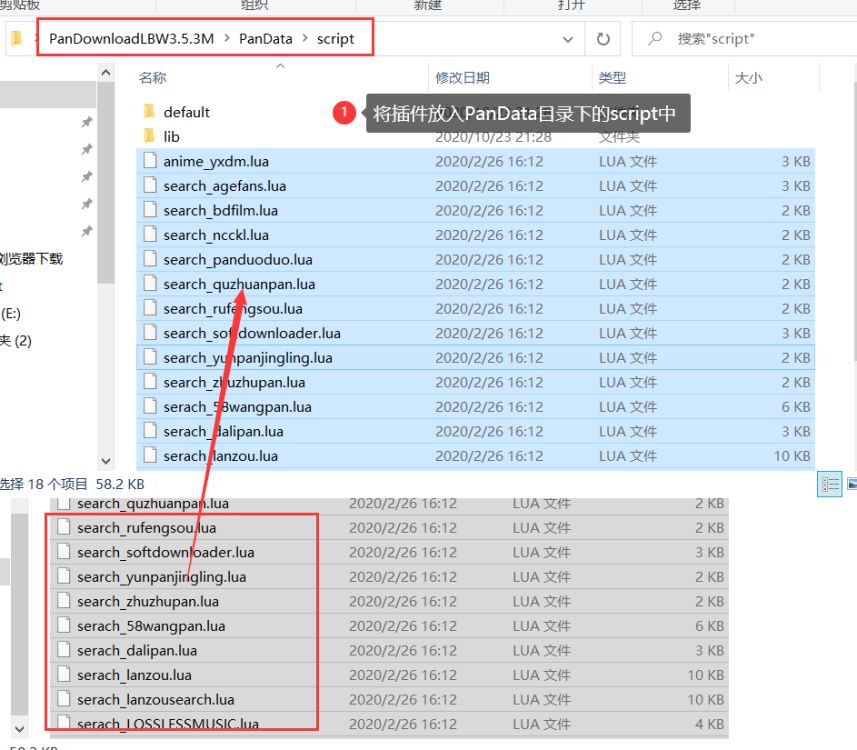Click serach_lanzou.lua name in lower window
The height and width of the screenshot is (750, 857).
pos(134,675)
